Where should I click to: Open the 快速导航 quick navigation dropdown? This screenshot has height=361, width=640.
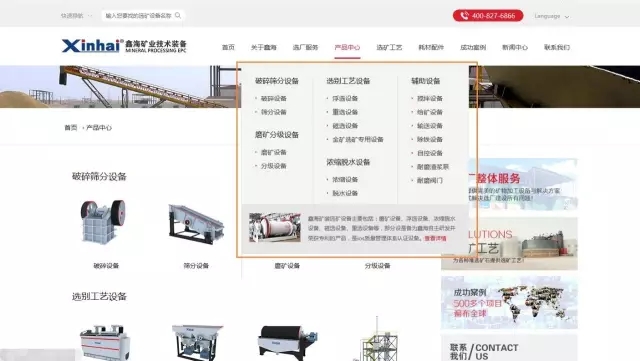click(76, 16)
